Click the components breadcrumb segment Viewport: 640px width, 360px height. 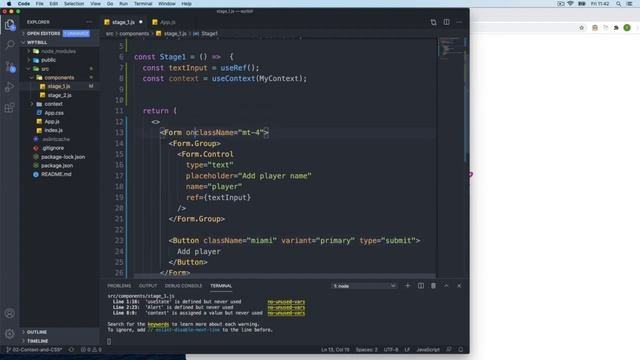point(134,34)
